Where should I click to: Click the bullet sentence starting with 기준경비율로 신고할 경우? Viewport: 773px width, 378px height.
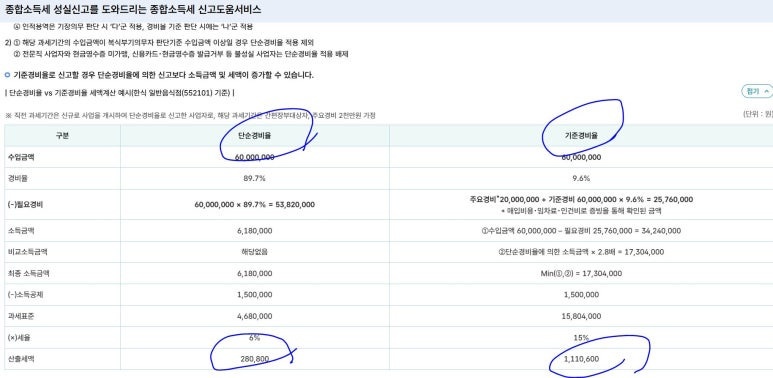163,75
